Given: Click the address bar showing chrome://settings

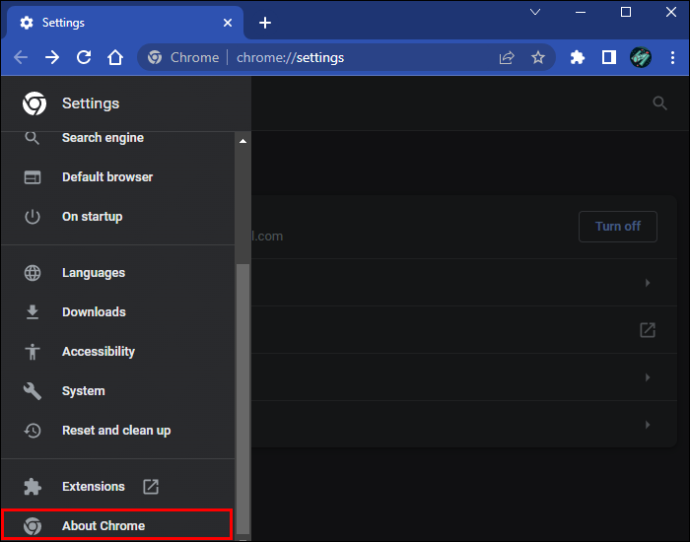Looking at the screenshot, I should (345, 58).
